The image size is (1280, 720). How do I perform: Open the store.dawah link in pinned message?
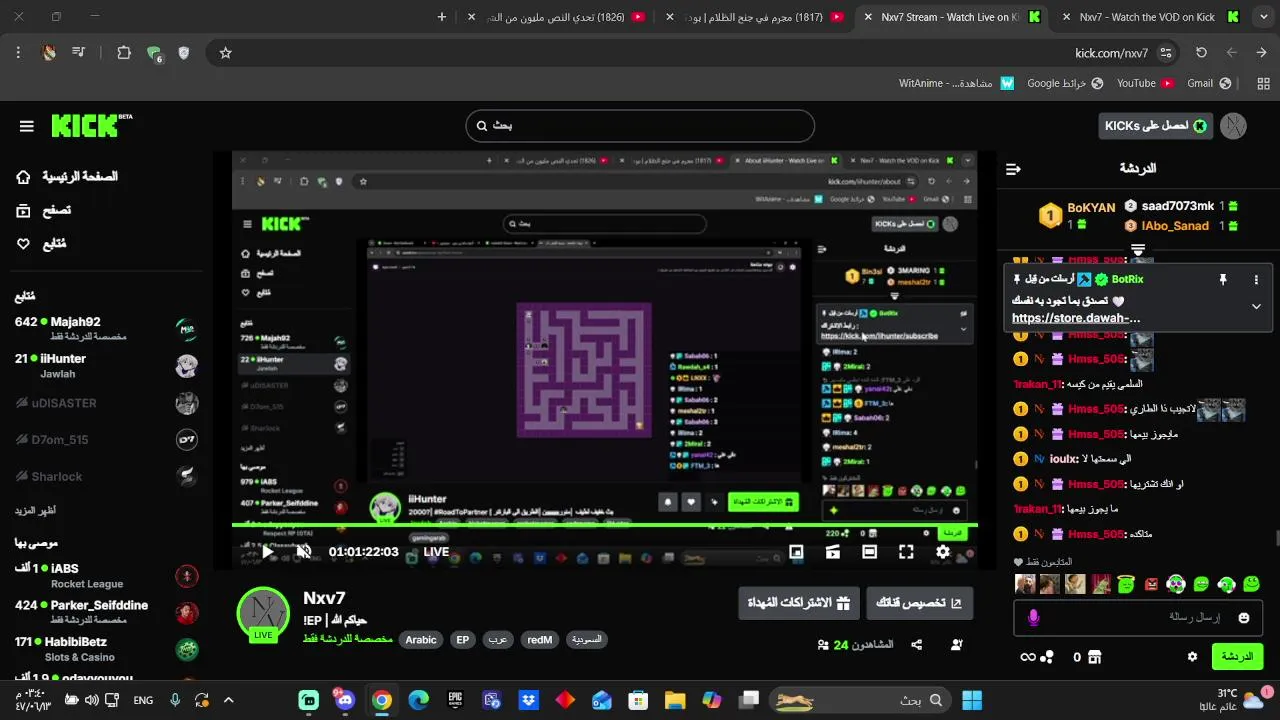click(1076, 318)
